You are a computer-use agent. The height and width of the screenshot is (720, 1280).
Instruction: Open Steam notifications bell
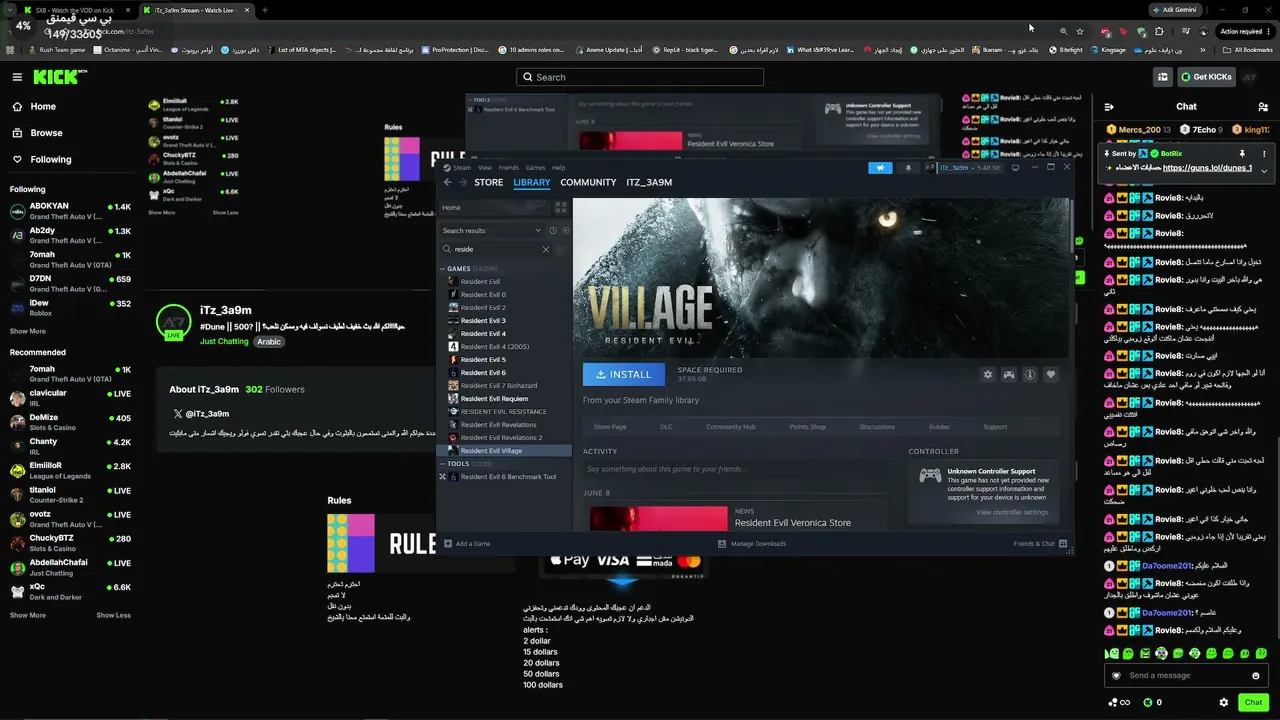point(908,168)
